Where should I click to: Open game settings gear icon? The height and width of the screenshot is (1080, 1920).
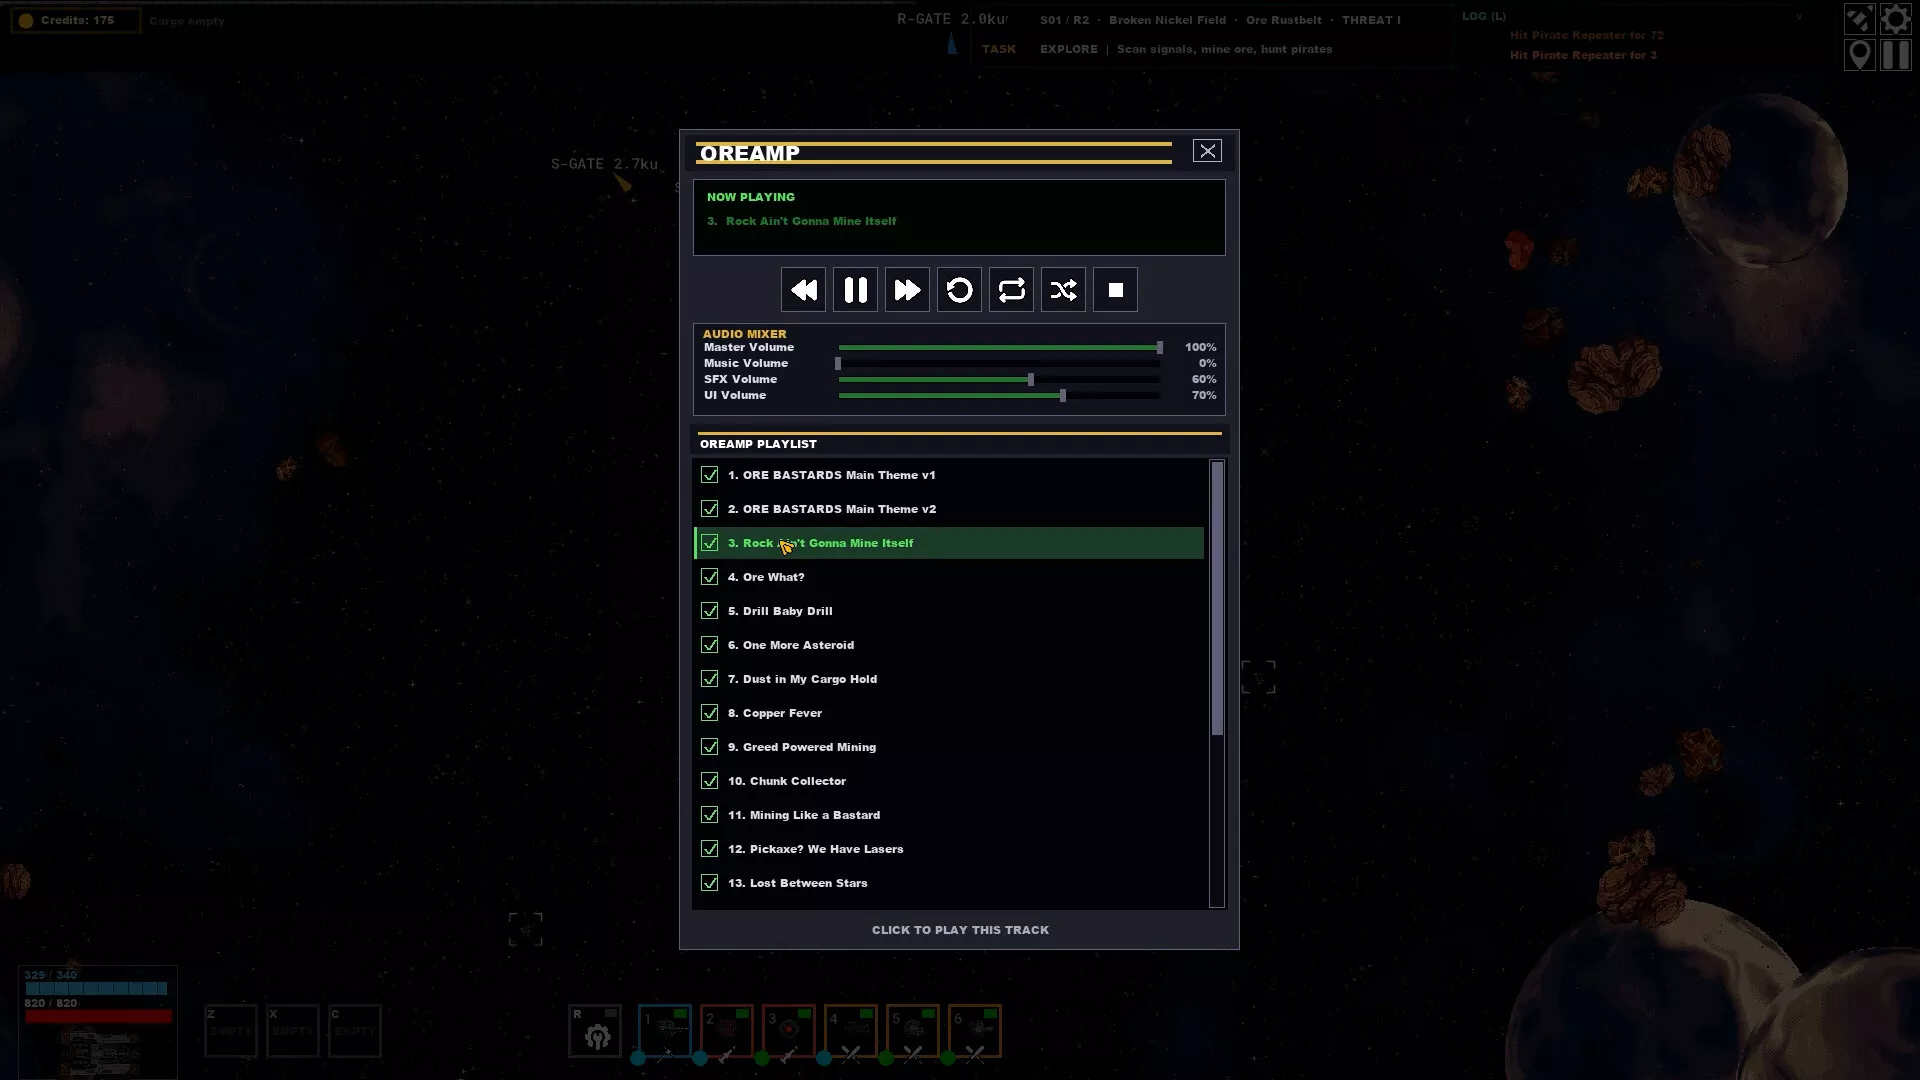[1895, 19]
